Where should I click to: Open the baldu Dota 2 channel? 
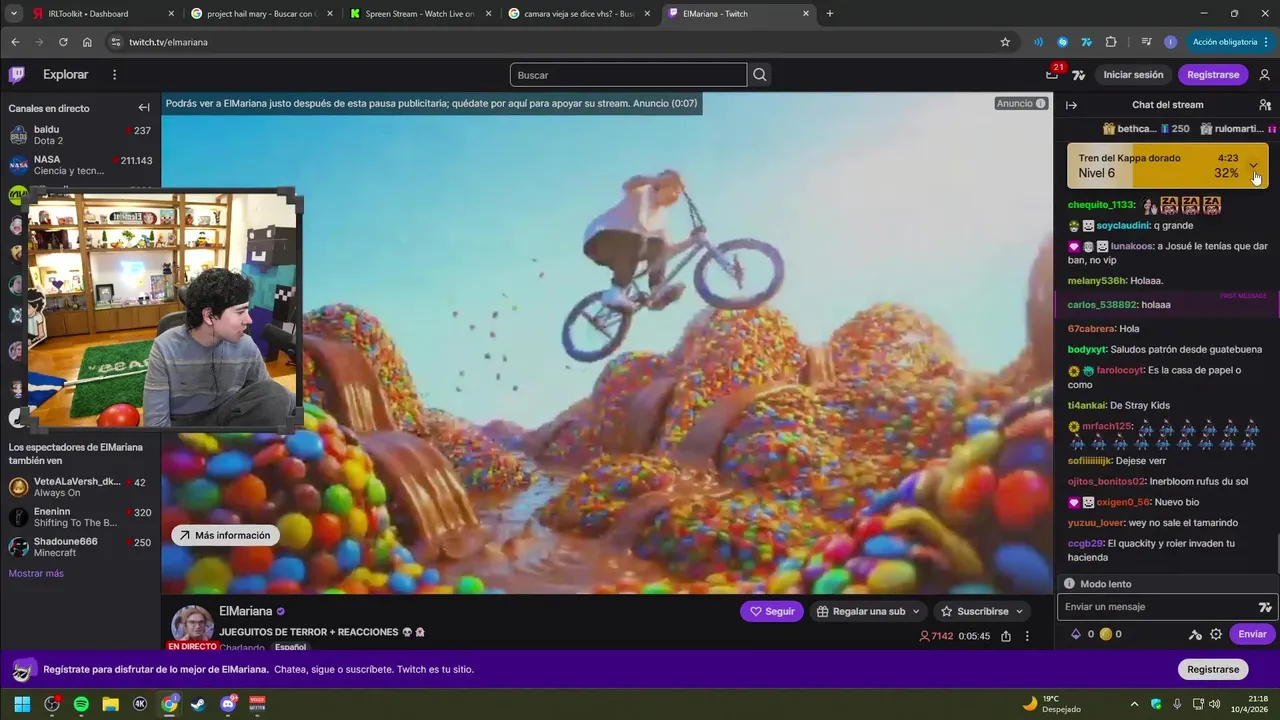pyautogui.click(x=81, y=135)
